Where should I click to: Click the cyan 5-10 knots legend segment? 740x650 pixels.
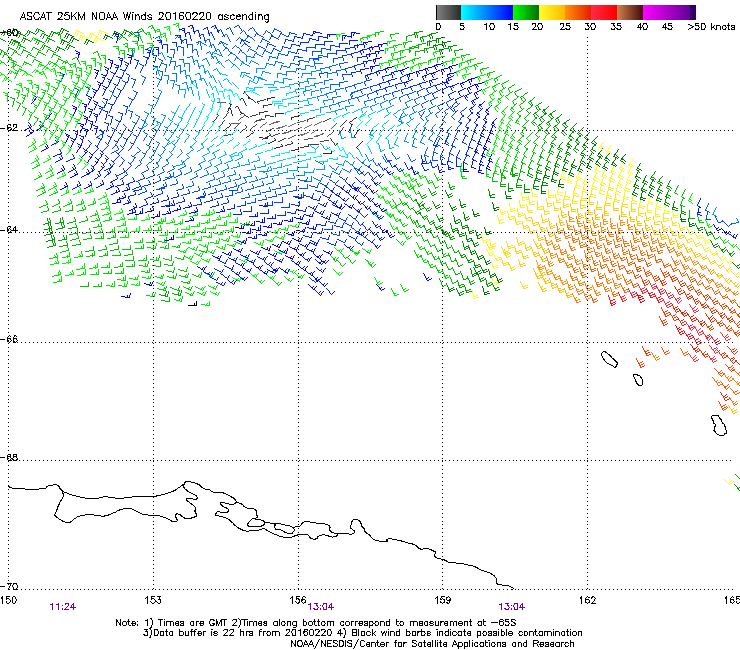pyautogui.click(x=474, y=12)
